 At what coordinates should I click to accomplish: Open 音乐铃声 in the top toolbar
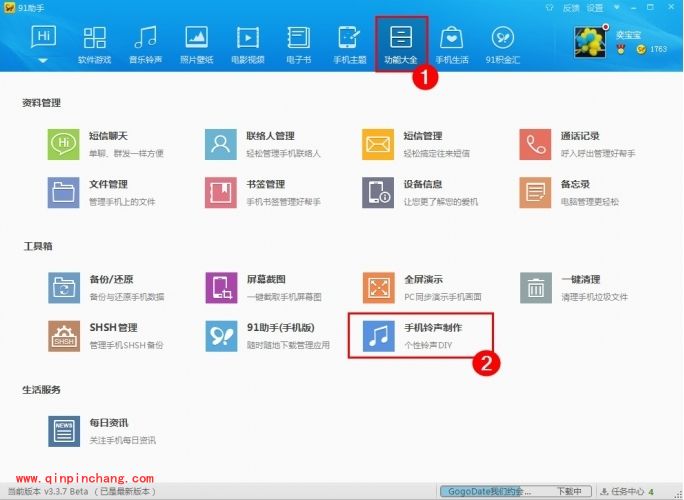(x=146, y=45)
